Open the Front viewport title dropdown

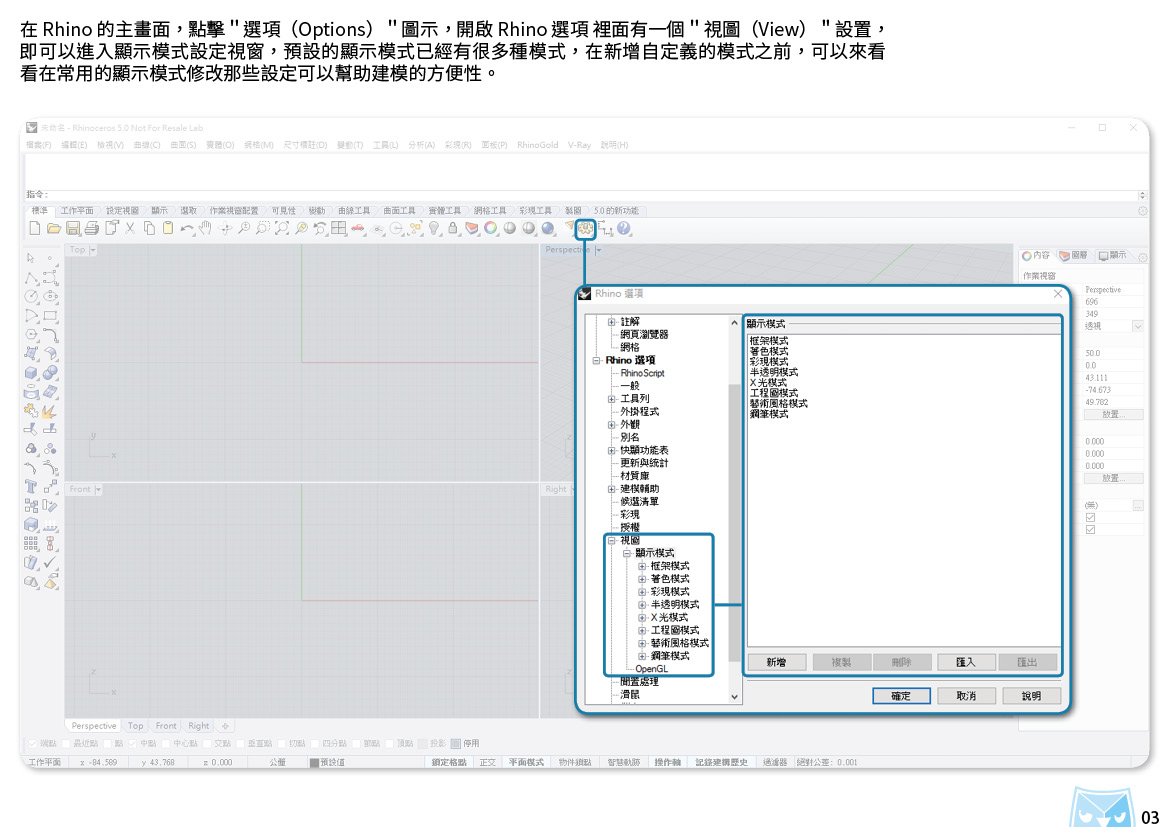(x=98, y=490)
